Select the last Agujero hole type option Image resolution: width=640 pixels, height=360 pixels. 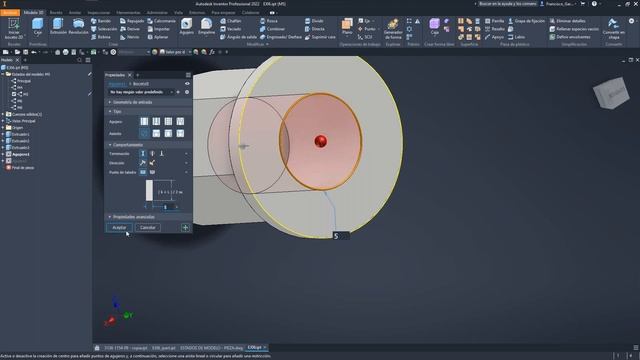[x=180, y=121]
